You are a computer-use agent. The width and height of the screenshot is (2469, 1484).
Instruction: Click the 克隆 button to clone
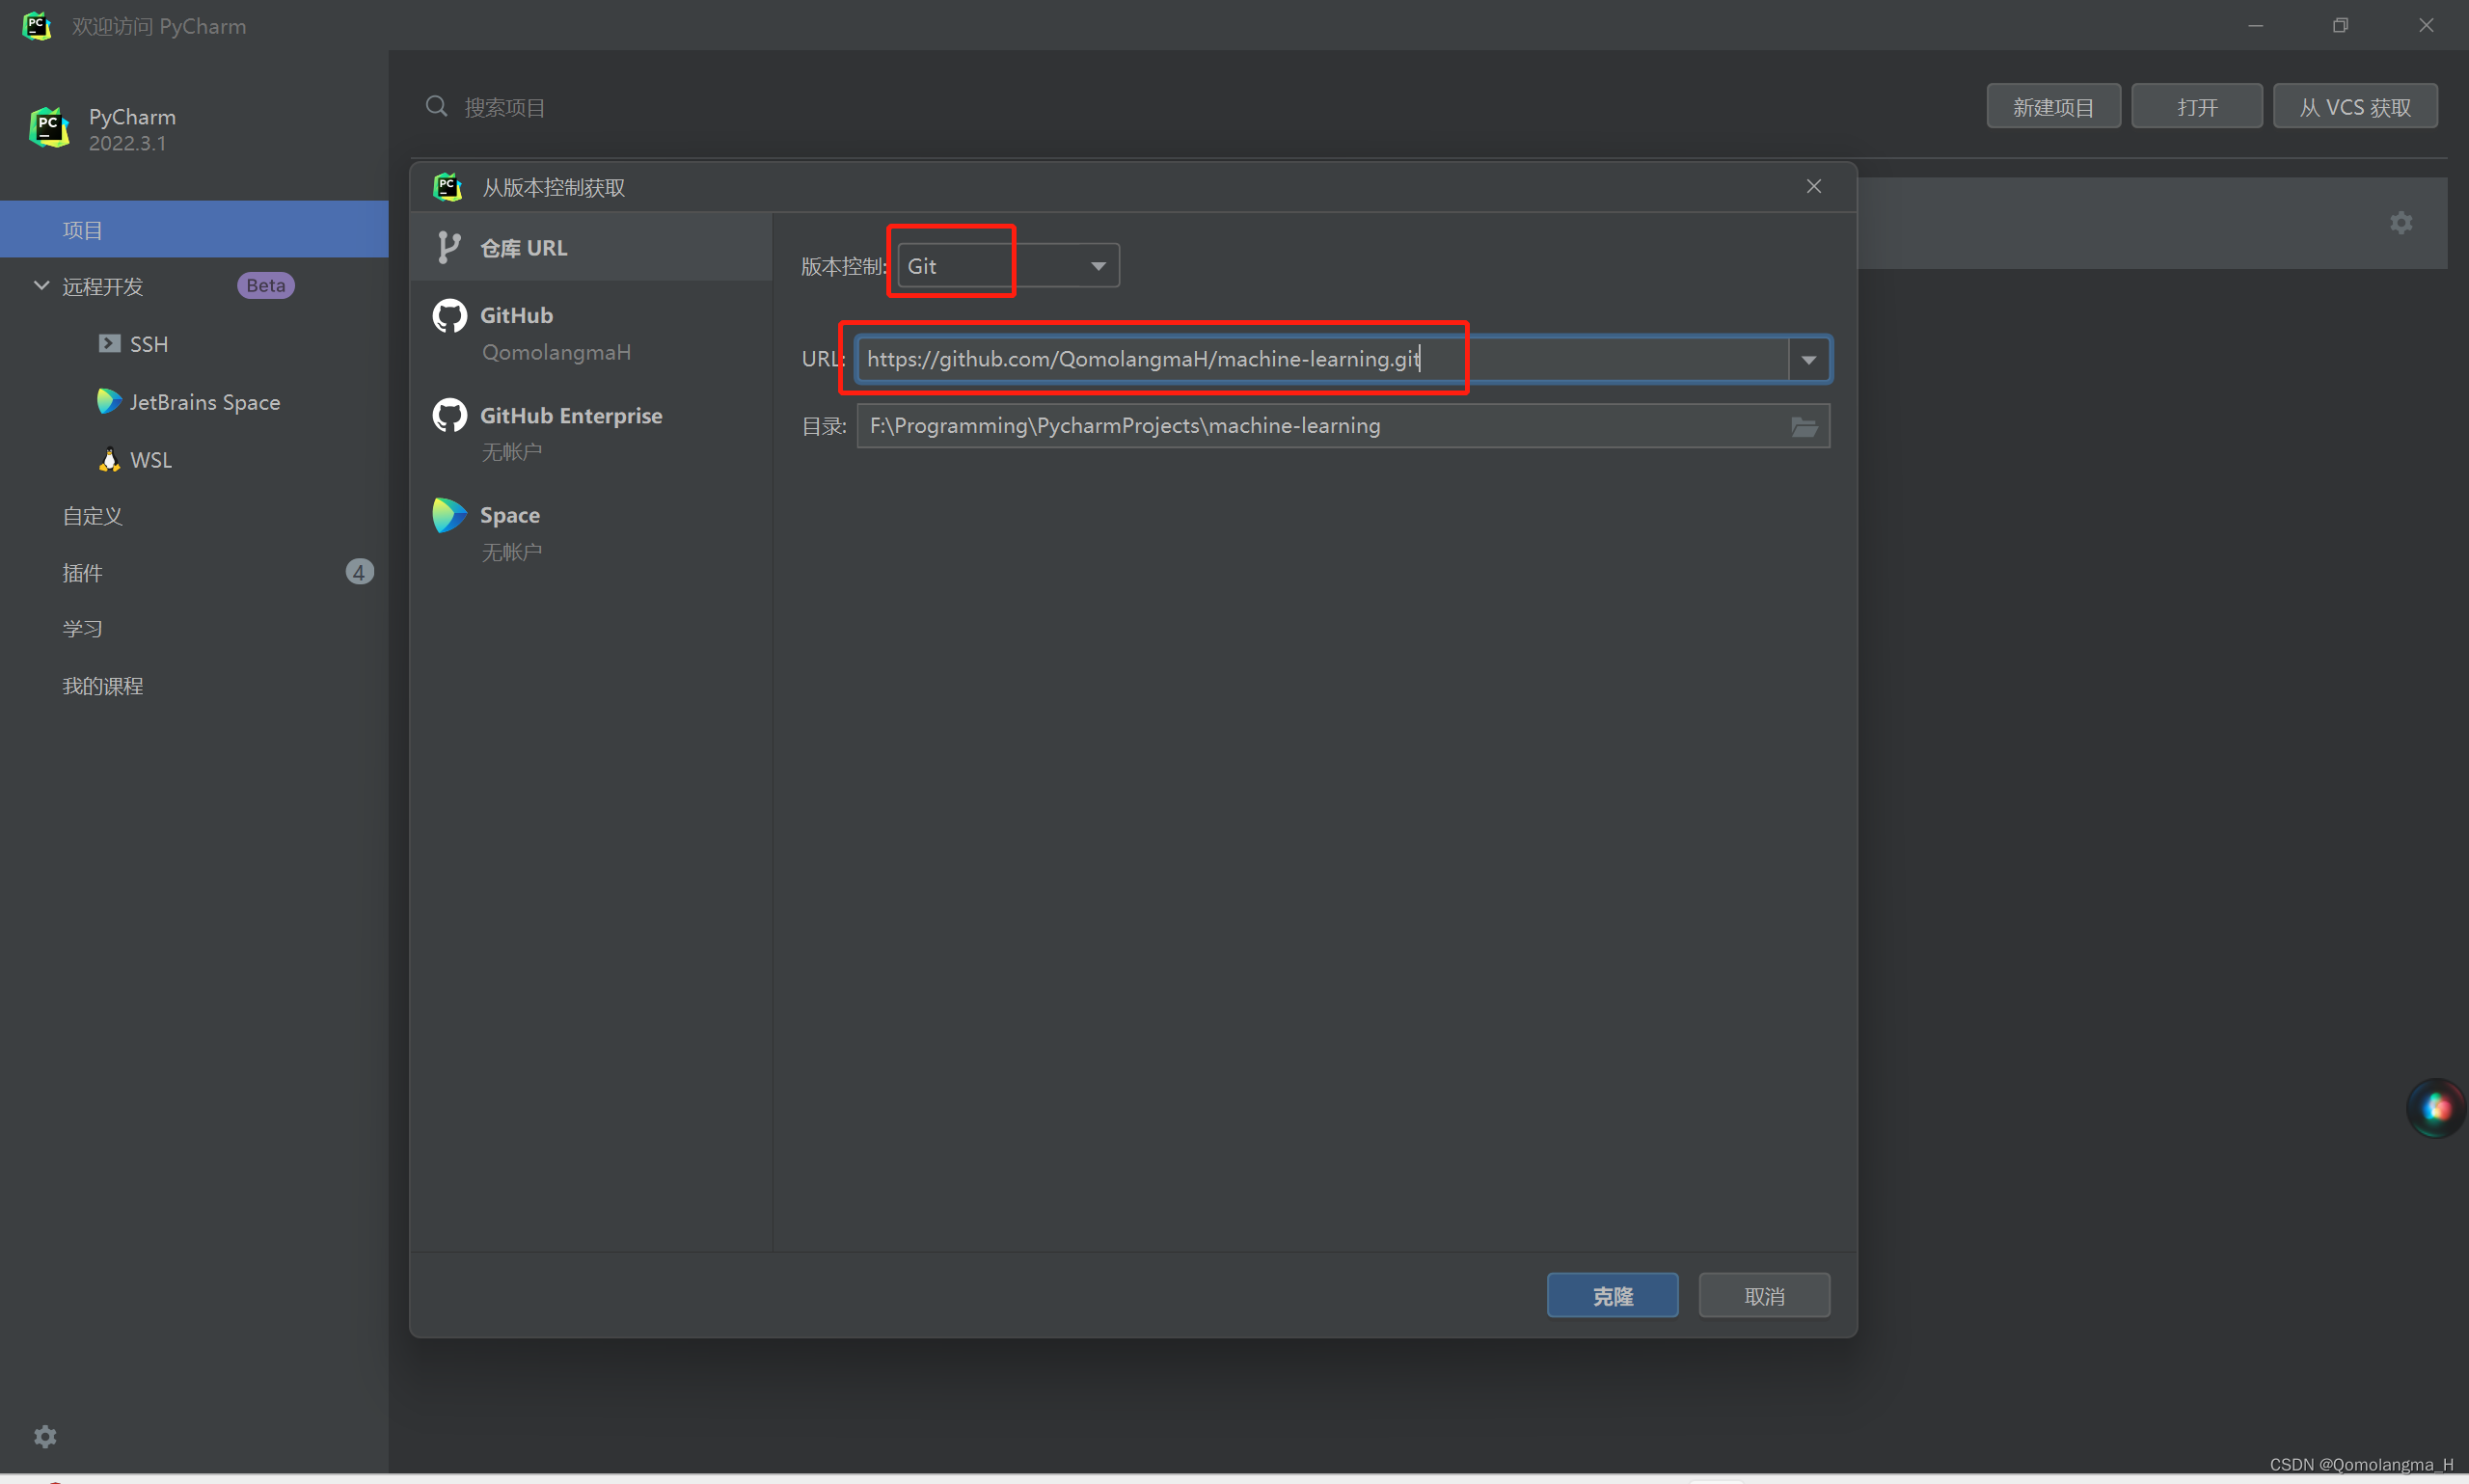1612,1295
